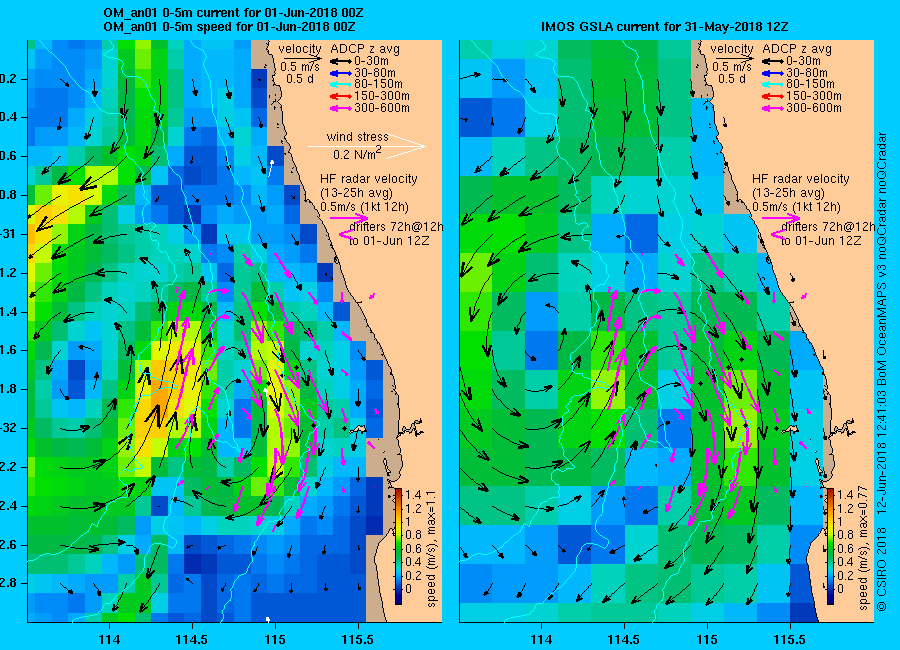Click the left map's curved drifter track symbol
Image resolution: width=900 pixels, height=650 pixels.
[346, 233]
